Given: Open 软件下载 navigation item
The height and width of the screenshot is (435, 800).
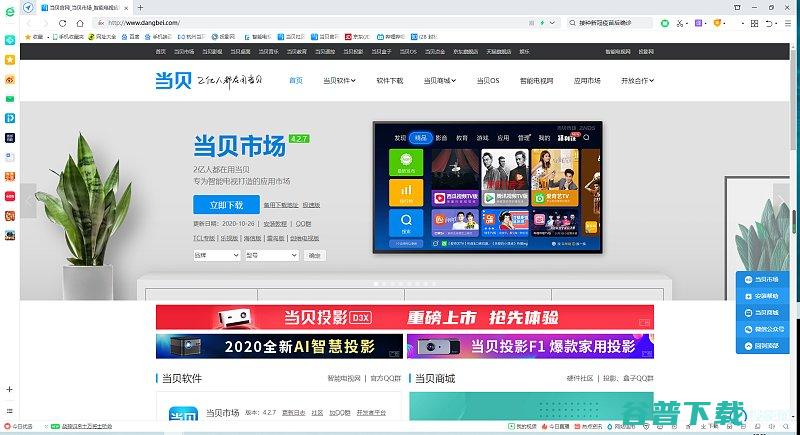Looking at the screenshot, I should (x=390, y=81).
